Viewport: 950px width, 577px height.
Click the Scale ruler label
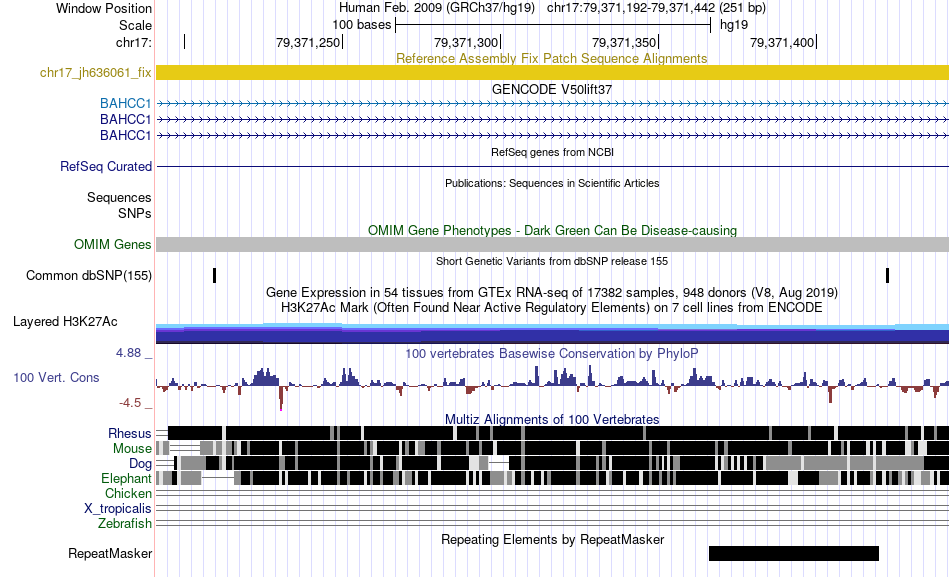(x=135, y=25)
